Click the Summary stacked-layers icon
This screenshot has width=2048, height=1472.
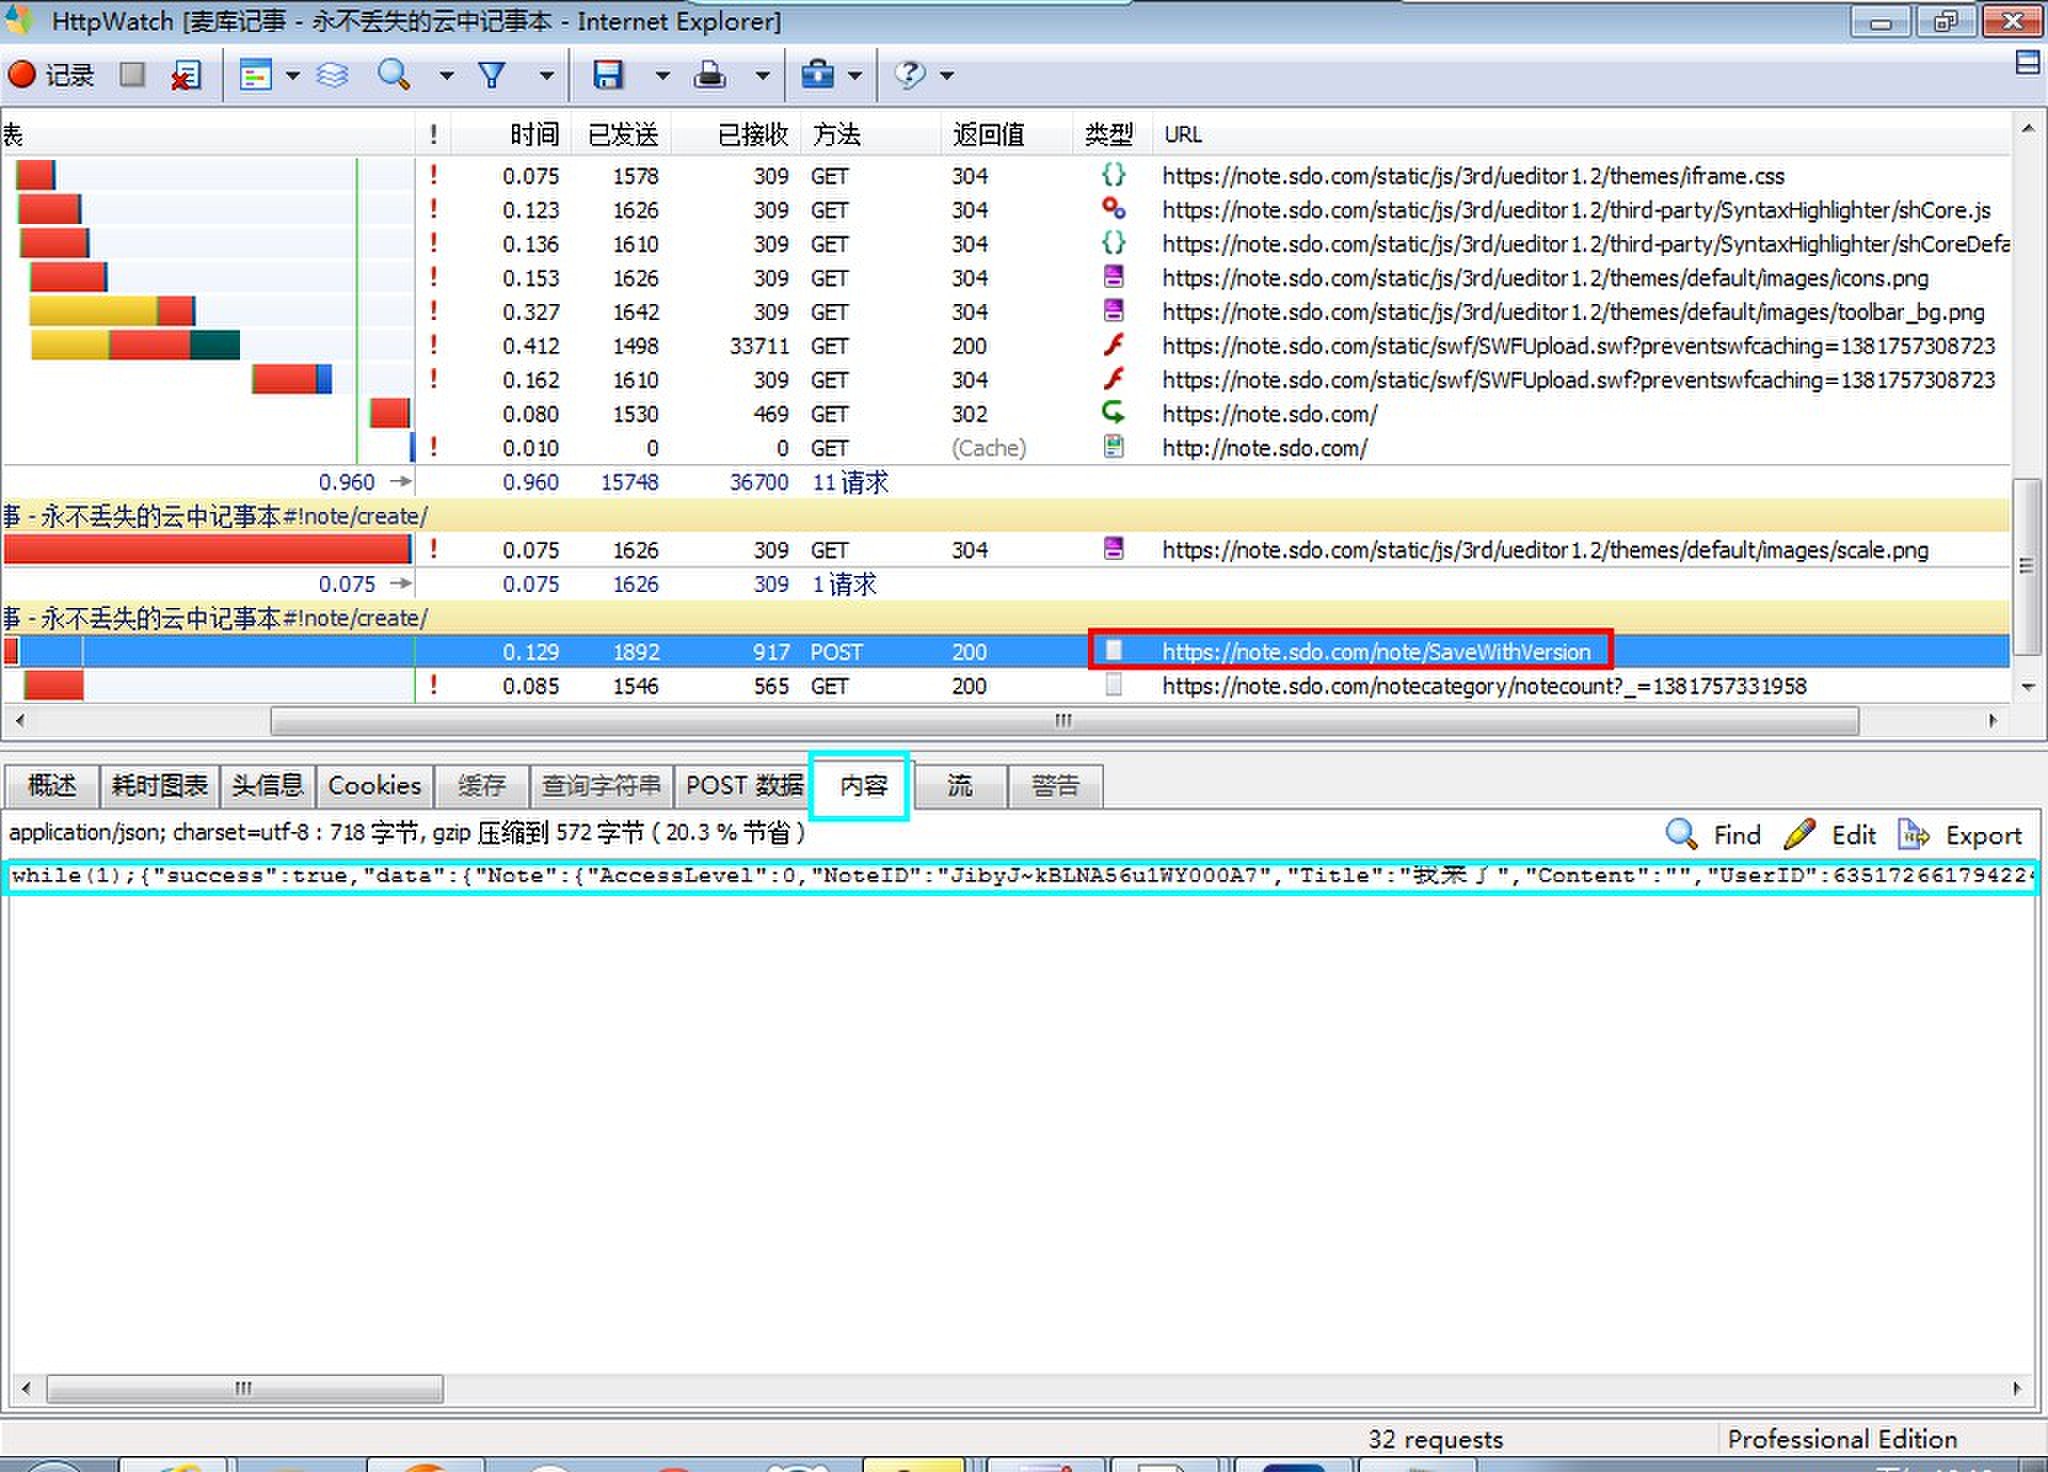point(333,75)
